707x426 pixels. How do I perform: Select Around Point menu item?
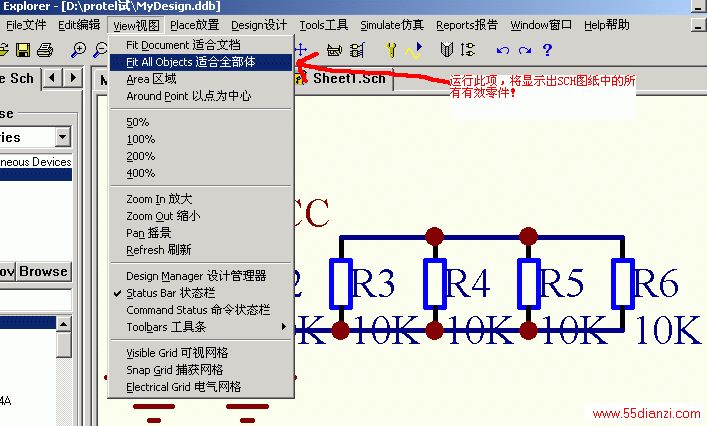201,96
